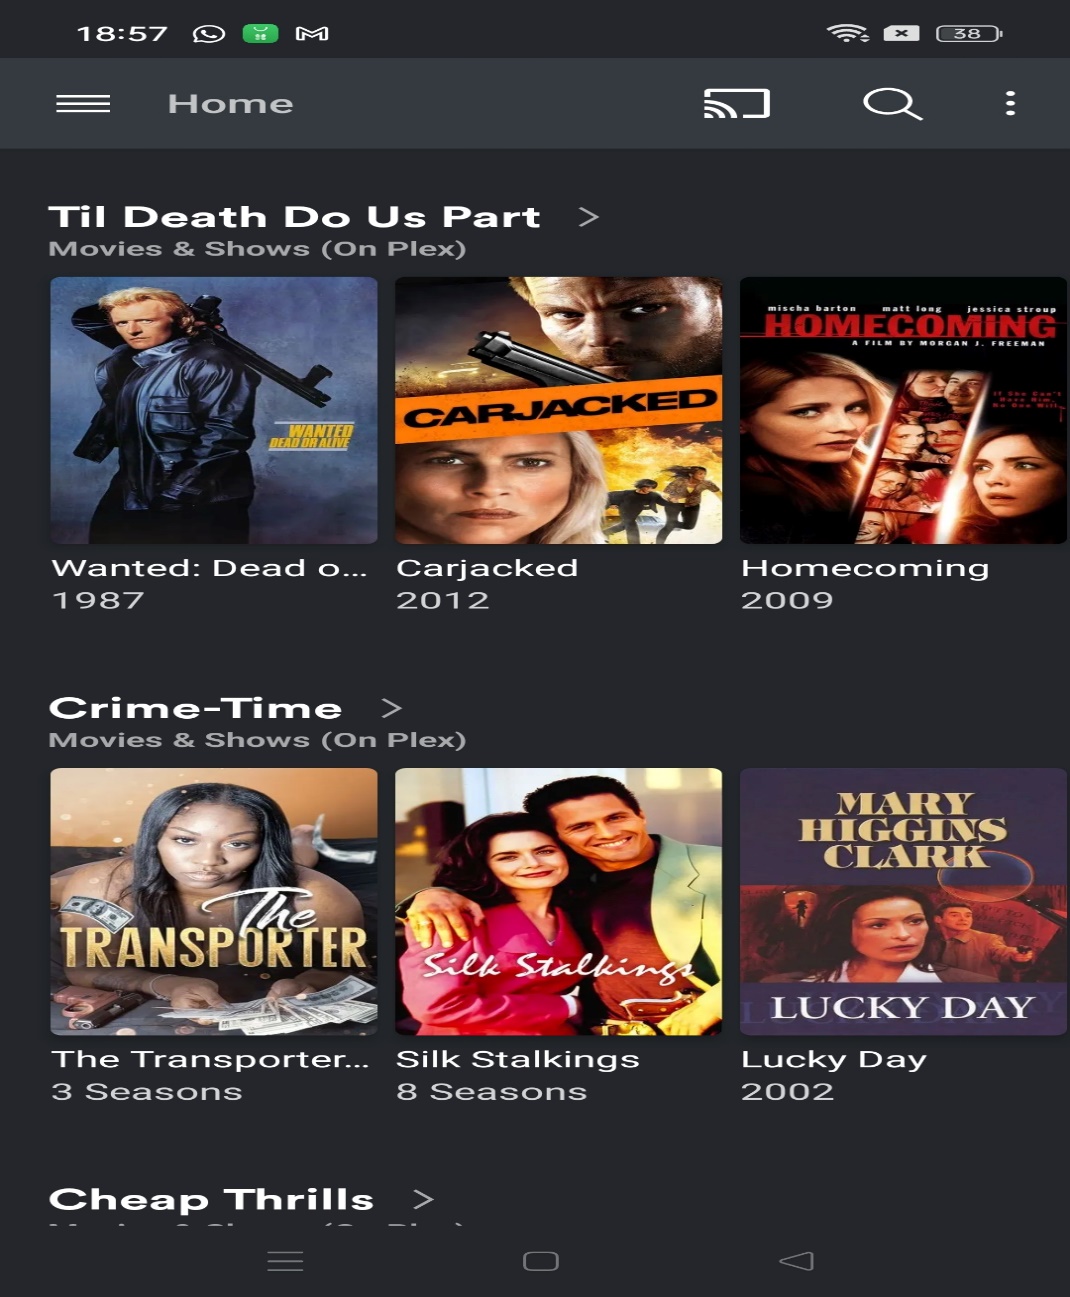Select Wanted: Dead or Alive poster

(x=214, y=410)
